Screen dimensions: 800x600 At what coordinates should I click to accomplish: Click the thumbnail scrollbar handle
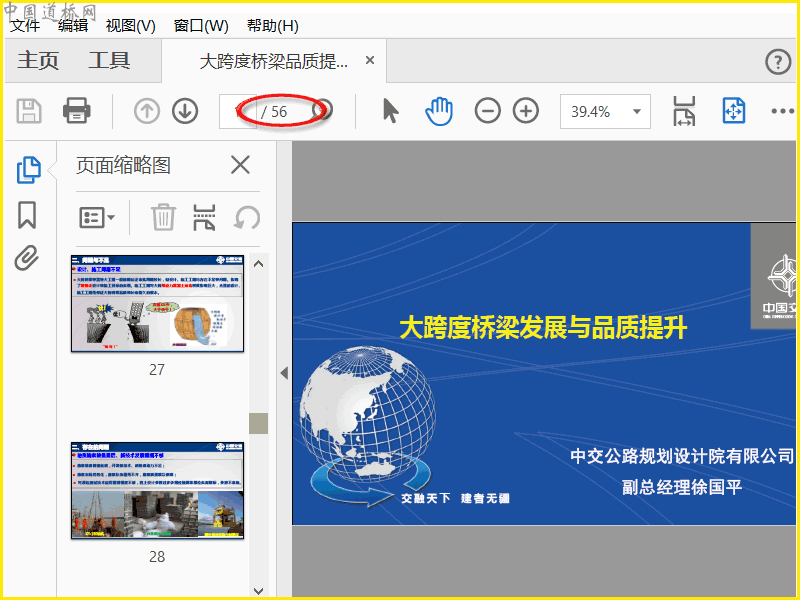click(258, 423)
